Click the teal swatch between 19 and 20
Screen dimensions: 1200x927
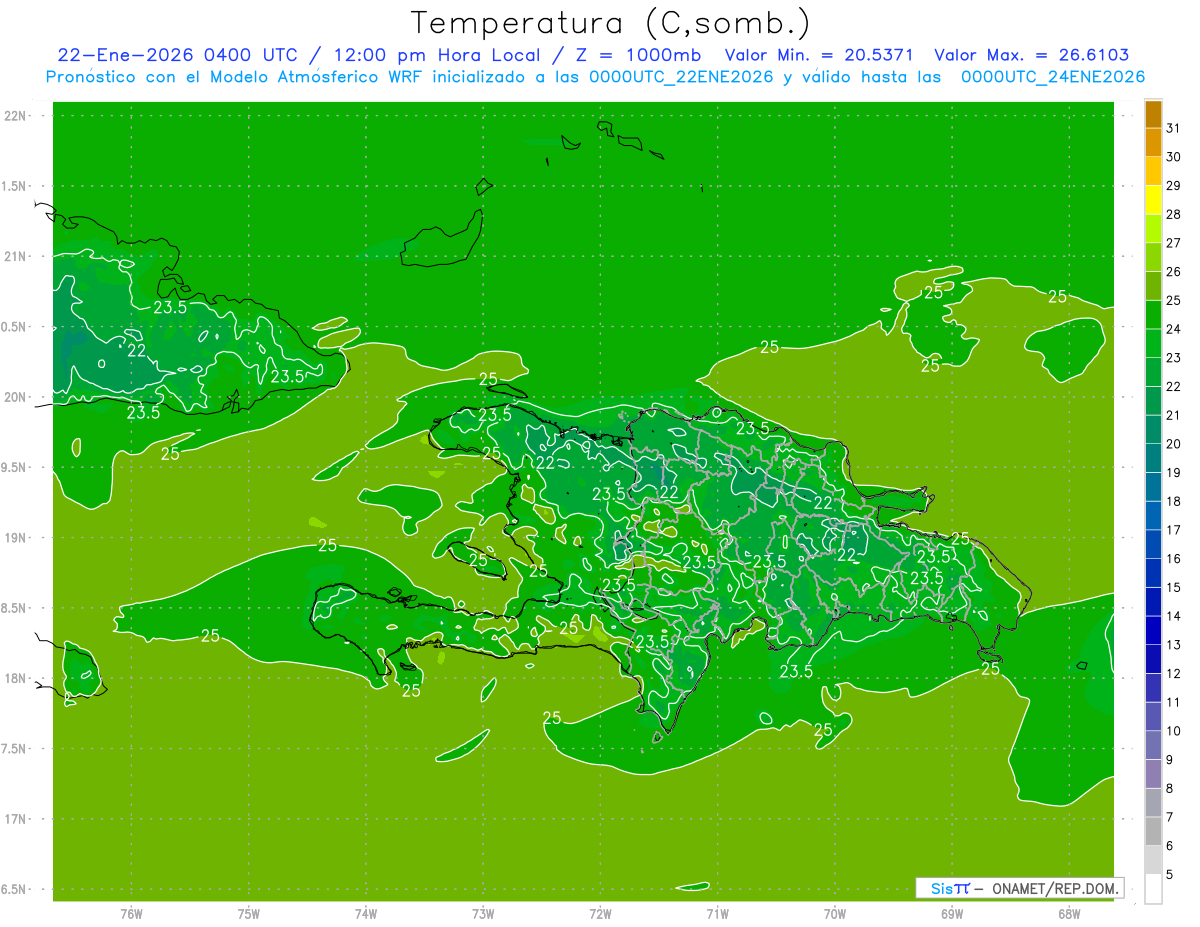(x=1153, y=459)
